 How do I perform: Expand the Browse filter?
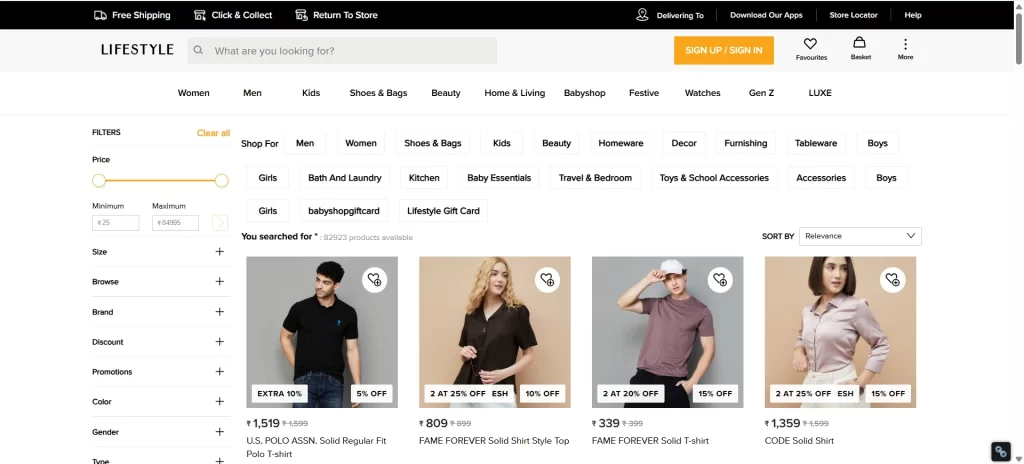pos(219,282)
